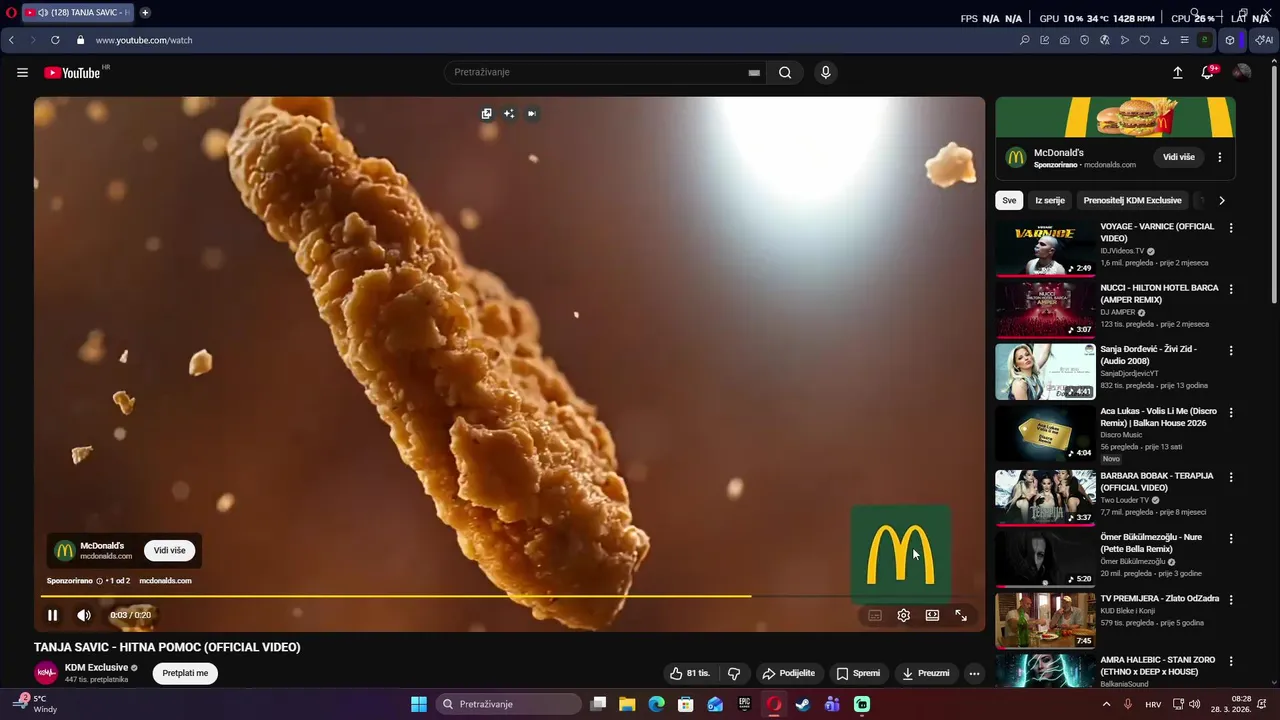Image resolution: width=1280 pixels, height=720 pixels.
Task: Open options menu for the McDonald's sidebar ad
Action: click(x=1220, y=157)
